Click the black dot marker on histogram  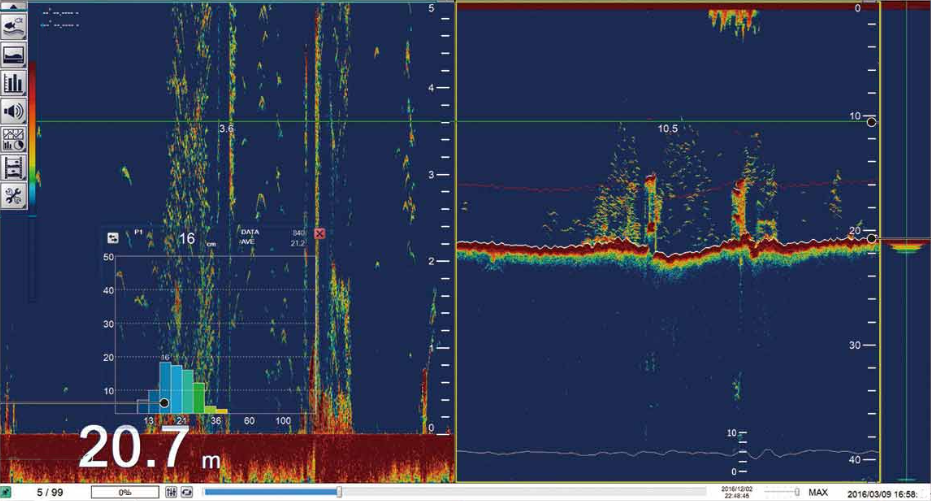pyautogui.click(x=164, y=402)
